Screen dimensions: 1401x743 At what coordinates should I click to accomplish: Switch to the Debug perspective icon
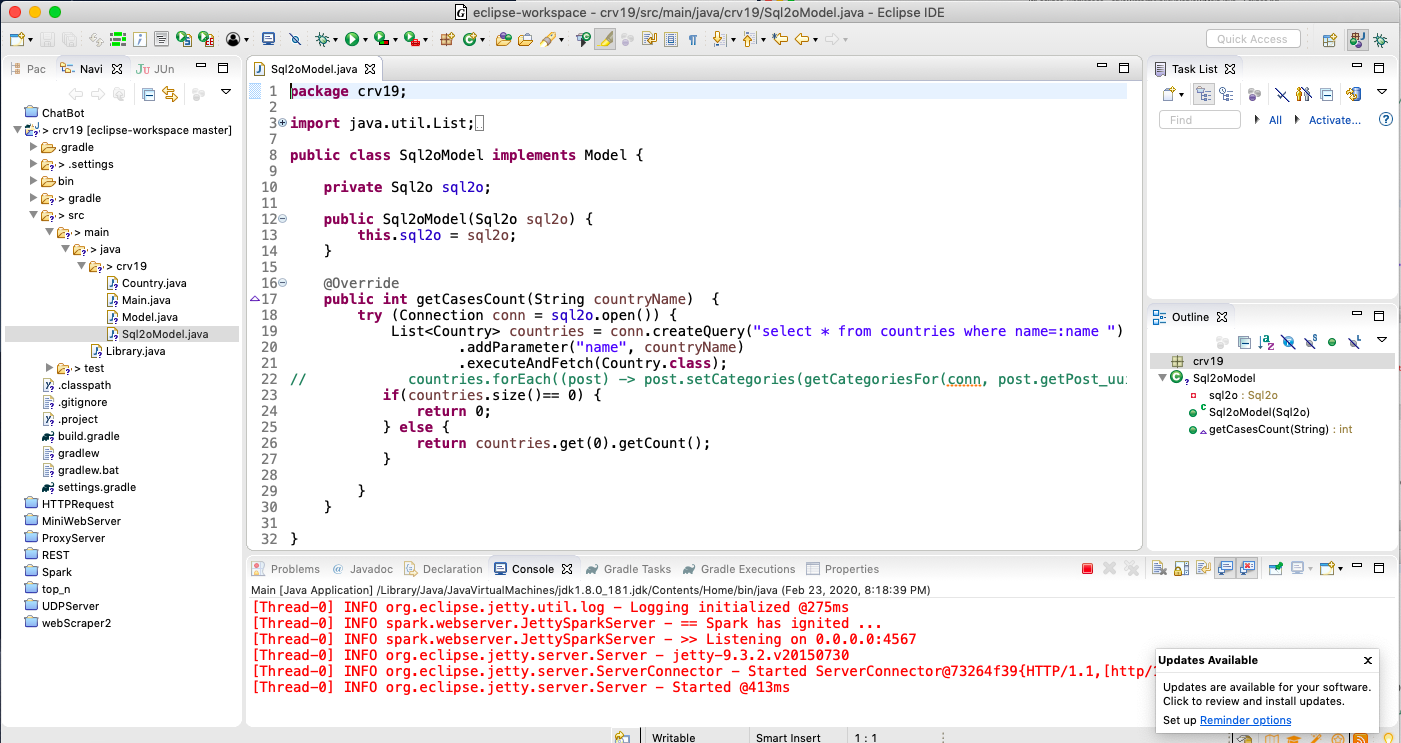pyautogui.click(x=1380, y=39)
